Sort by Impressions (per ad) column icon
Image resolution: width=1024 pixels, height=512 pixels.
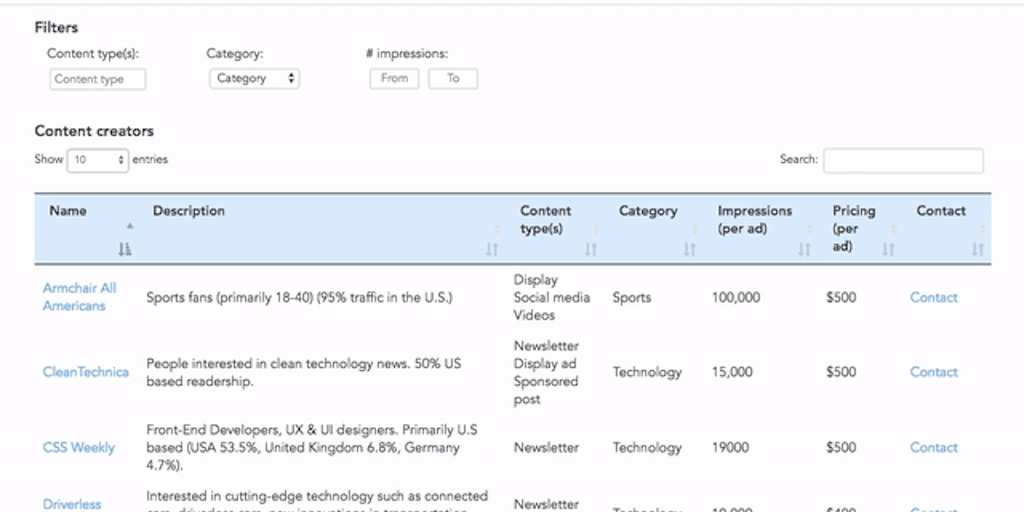tap(805, 249)
